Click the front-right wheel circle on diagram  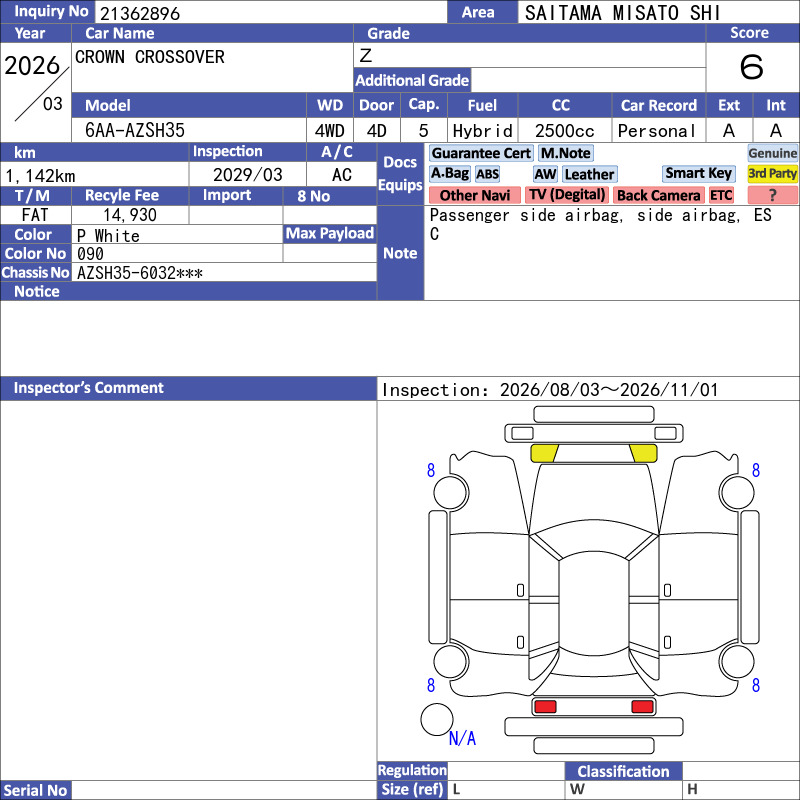tap(737, 492)
